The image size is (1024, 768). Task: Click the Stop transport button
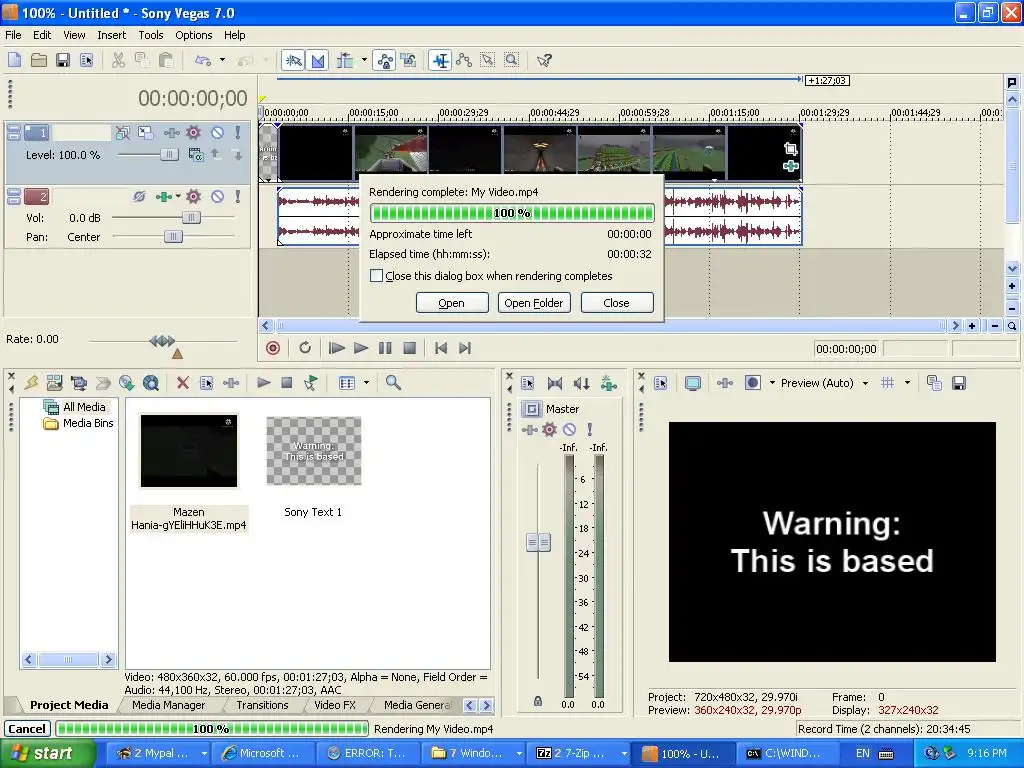tap(409, 348)
